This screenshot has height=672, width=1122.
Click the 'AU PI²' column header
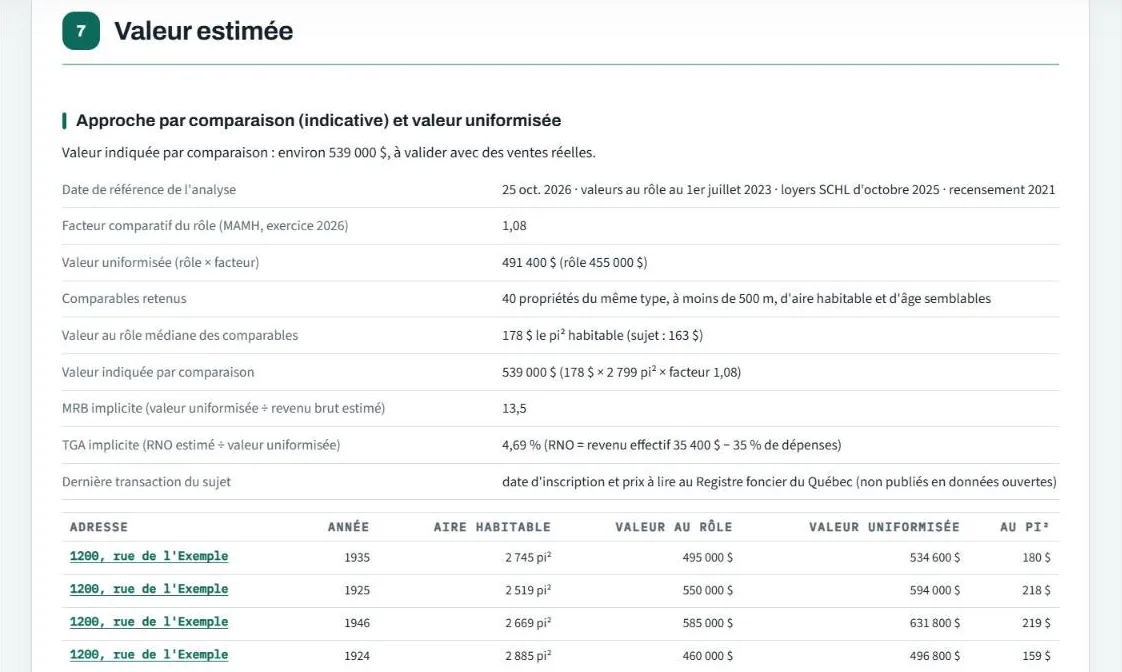tap(1025, 527)
